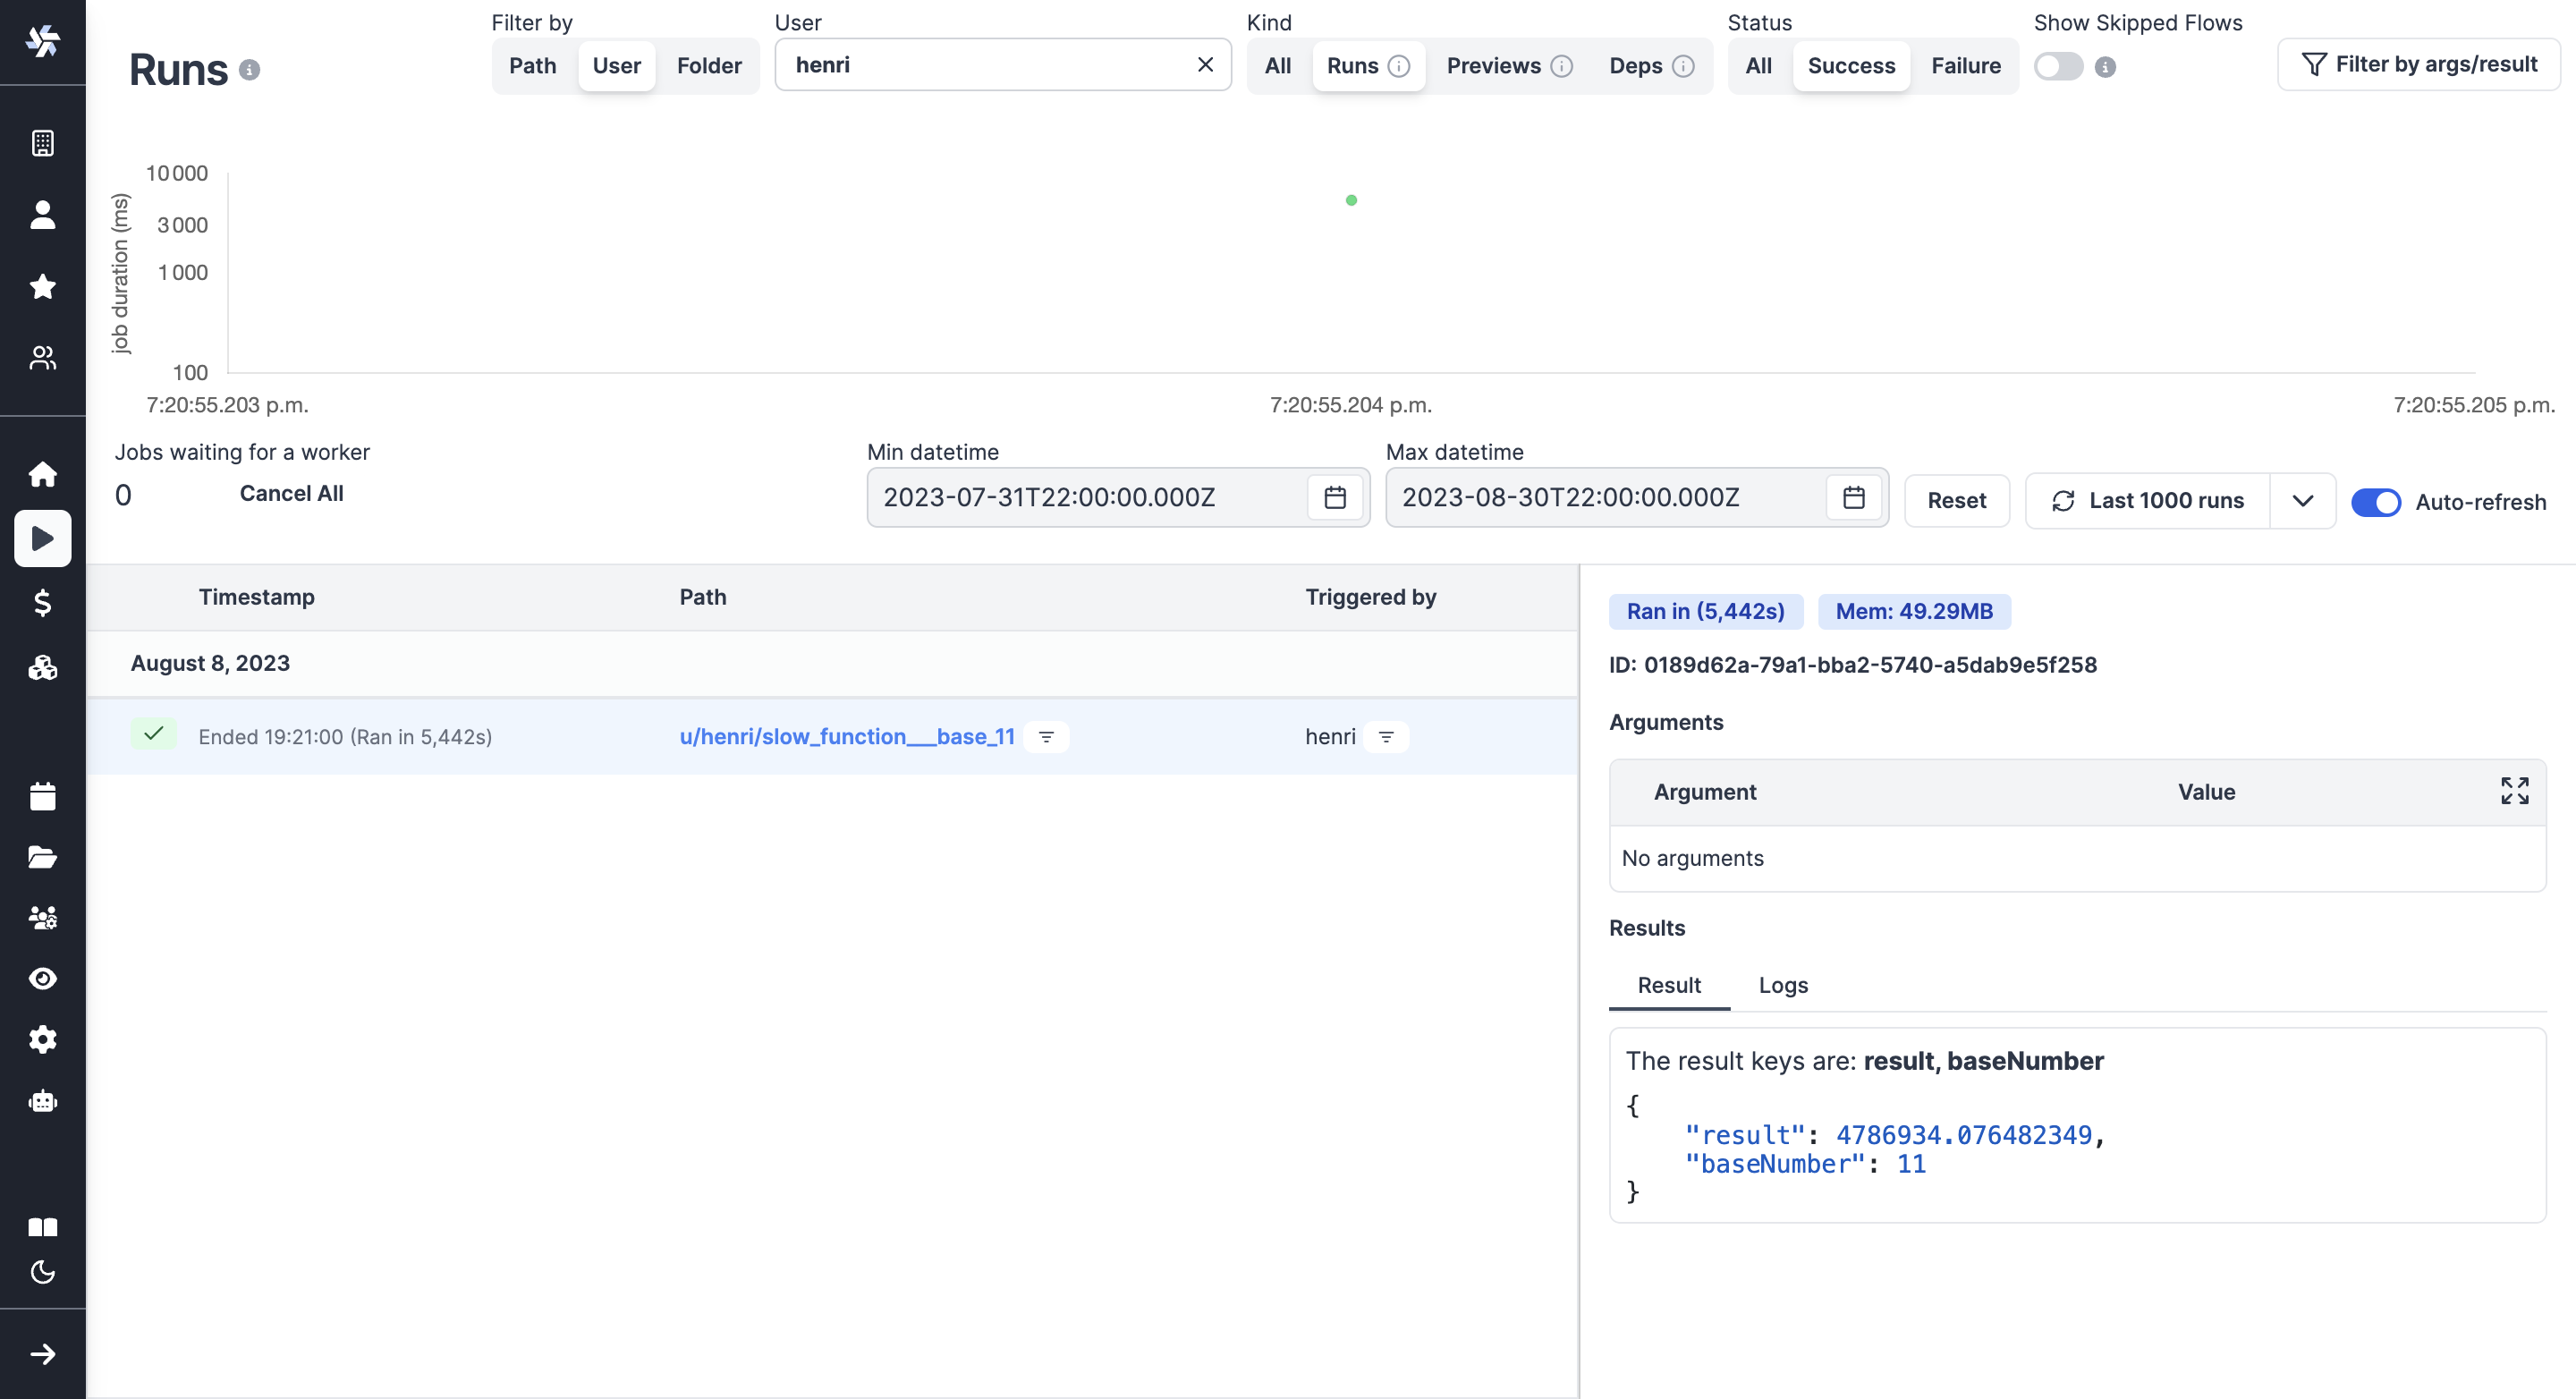Click the Reset button
This screenshot has width=2576, height=1399.
1956,501
